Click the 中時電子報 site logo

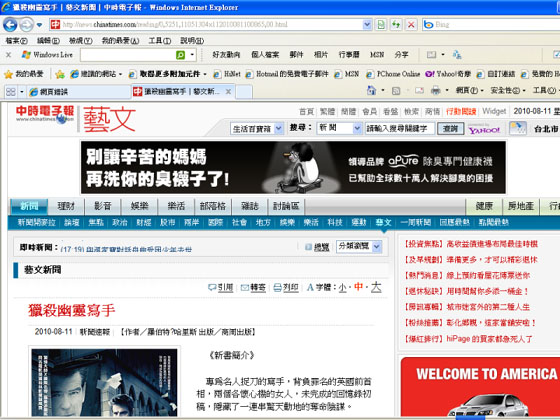point(45,114)
